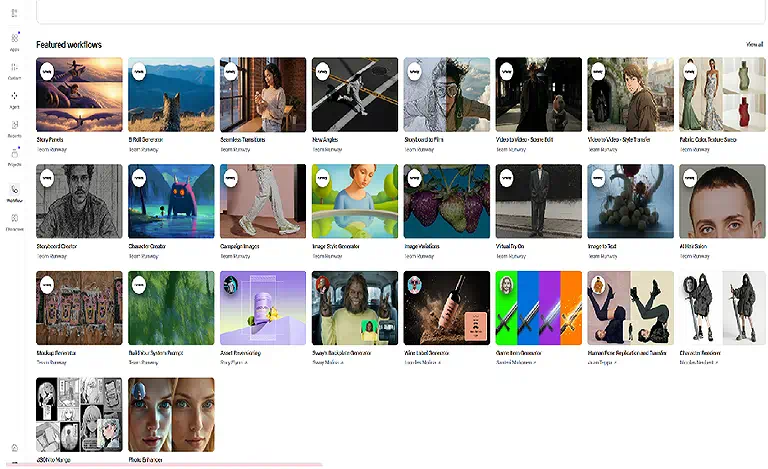The width and height of the screenshot is (768, 469).
Task: Open the Game Item Generator swords thumbnail
Action: 539,308
